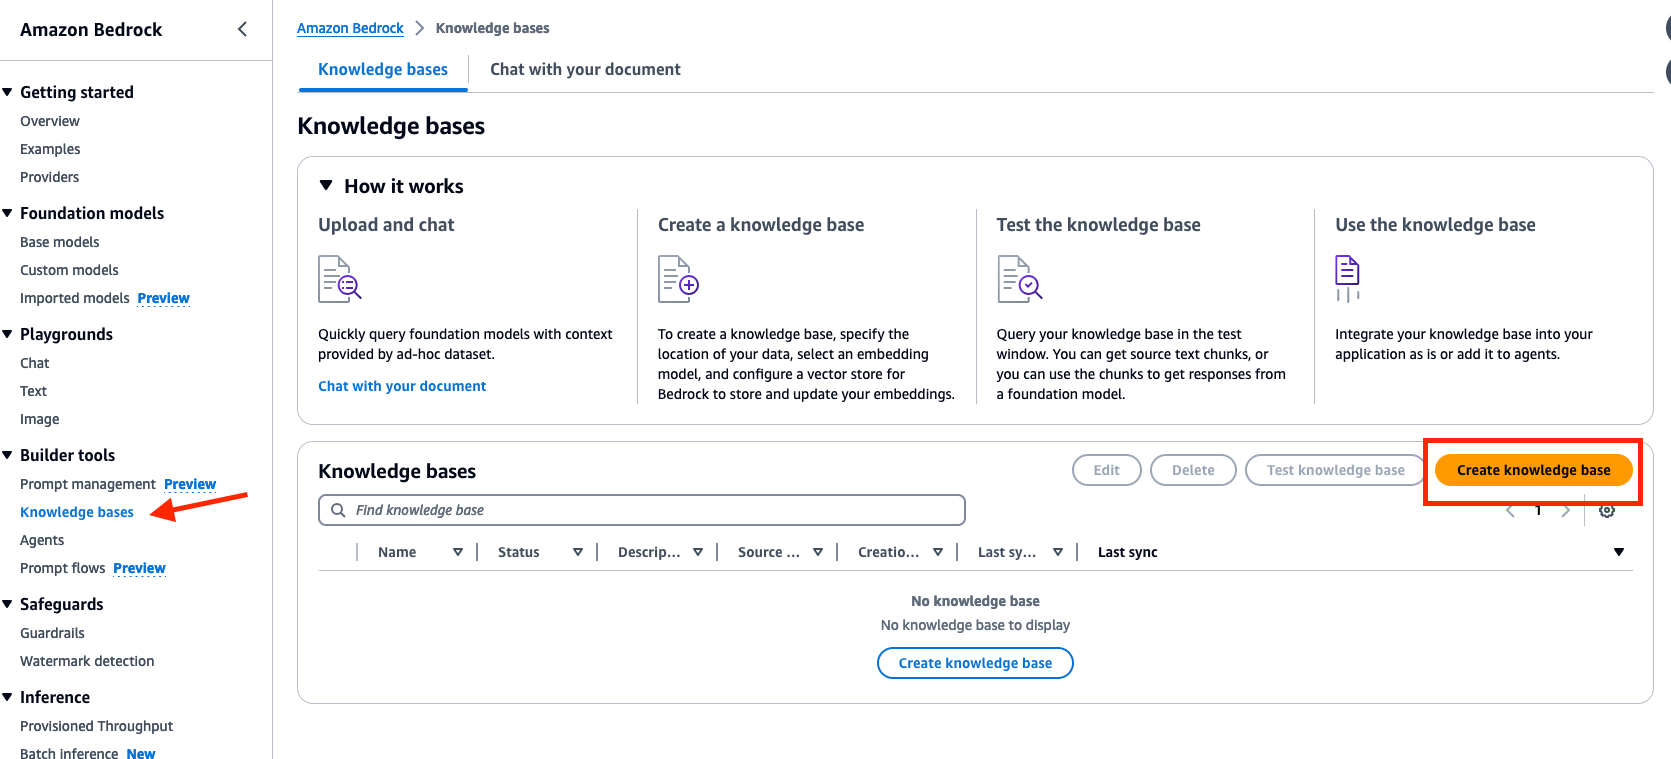Image resolution: width=1671 pixels, height=759 pixels.
Task: Collapse the Getting started group
Action: click(8, 92)
